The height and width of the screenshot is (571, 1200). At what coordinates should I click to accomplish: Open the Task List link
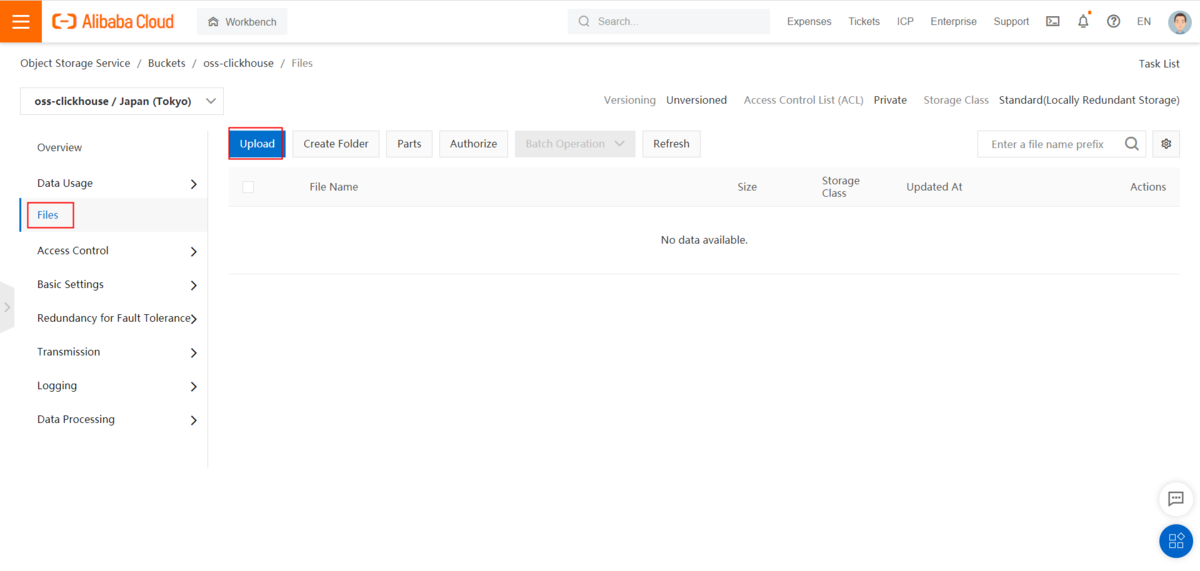pyautogui.click(x=1159, y=63)
